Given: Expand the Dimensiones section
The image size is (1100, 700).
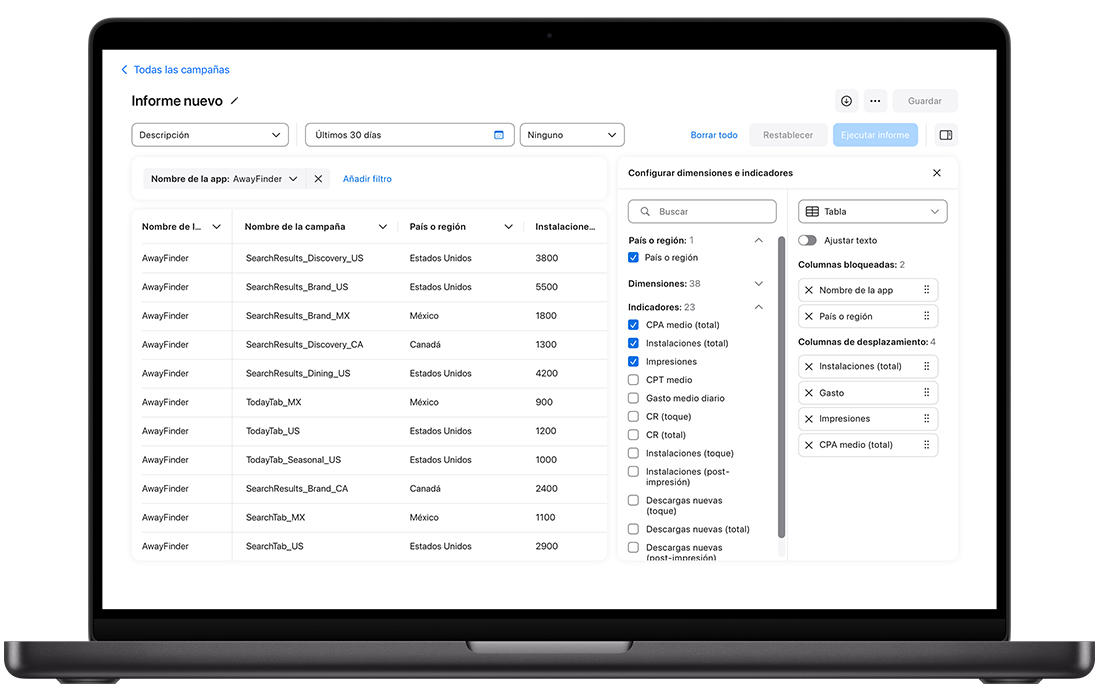Looking at the screenshot, I should 758,284.
